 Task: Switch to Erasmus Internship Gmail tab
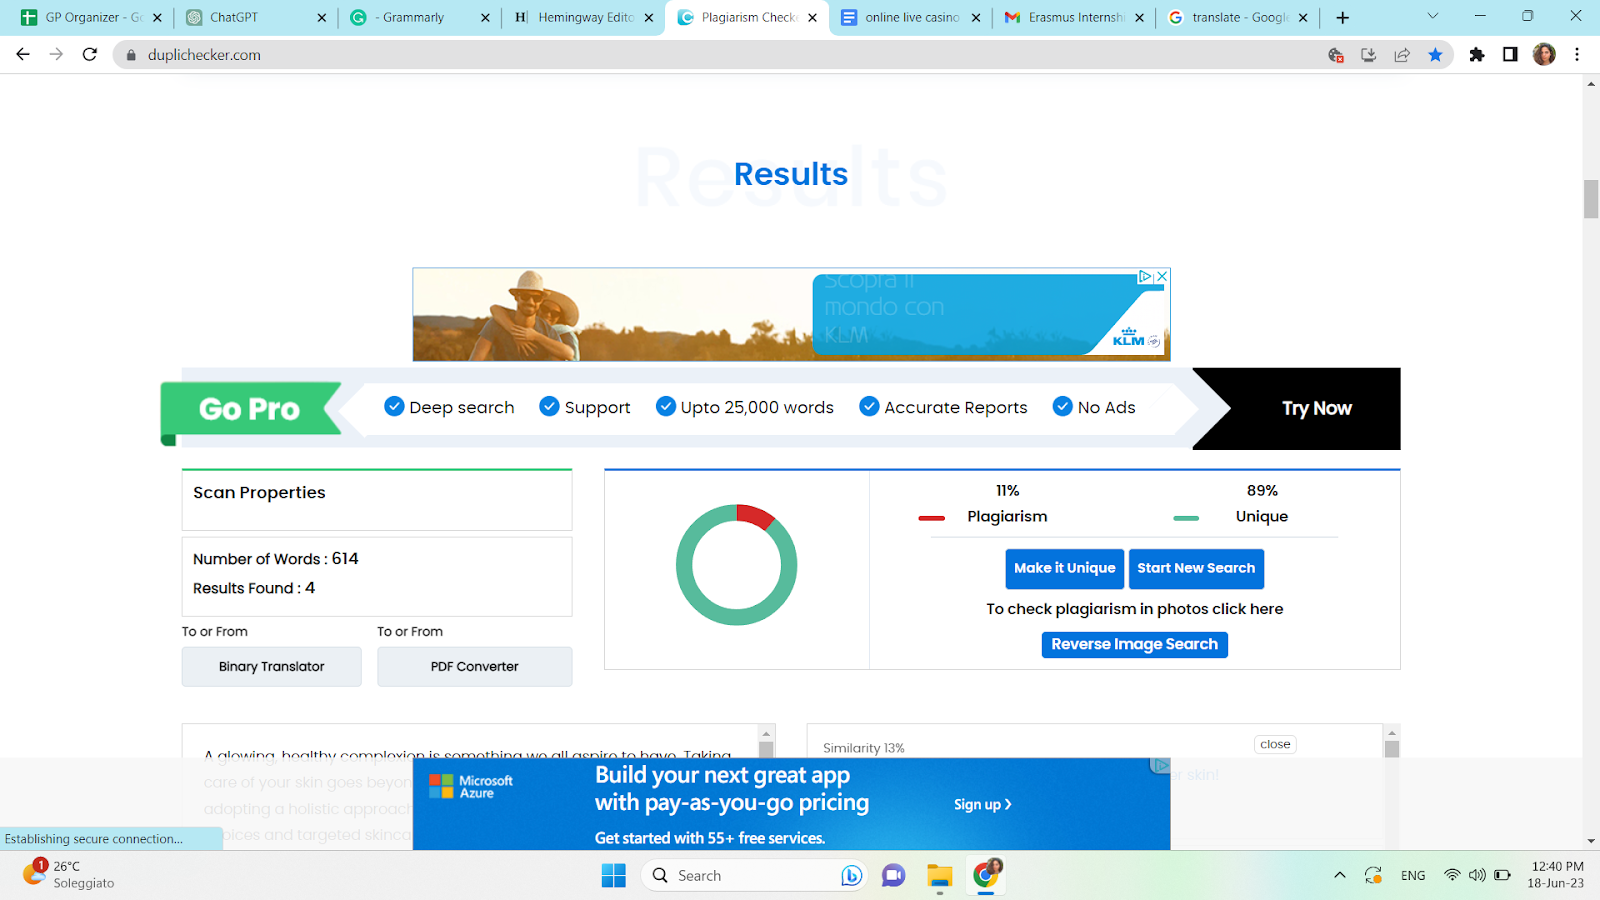[1075, 18]
